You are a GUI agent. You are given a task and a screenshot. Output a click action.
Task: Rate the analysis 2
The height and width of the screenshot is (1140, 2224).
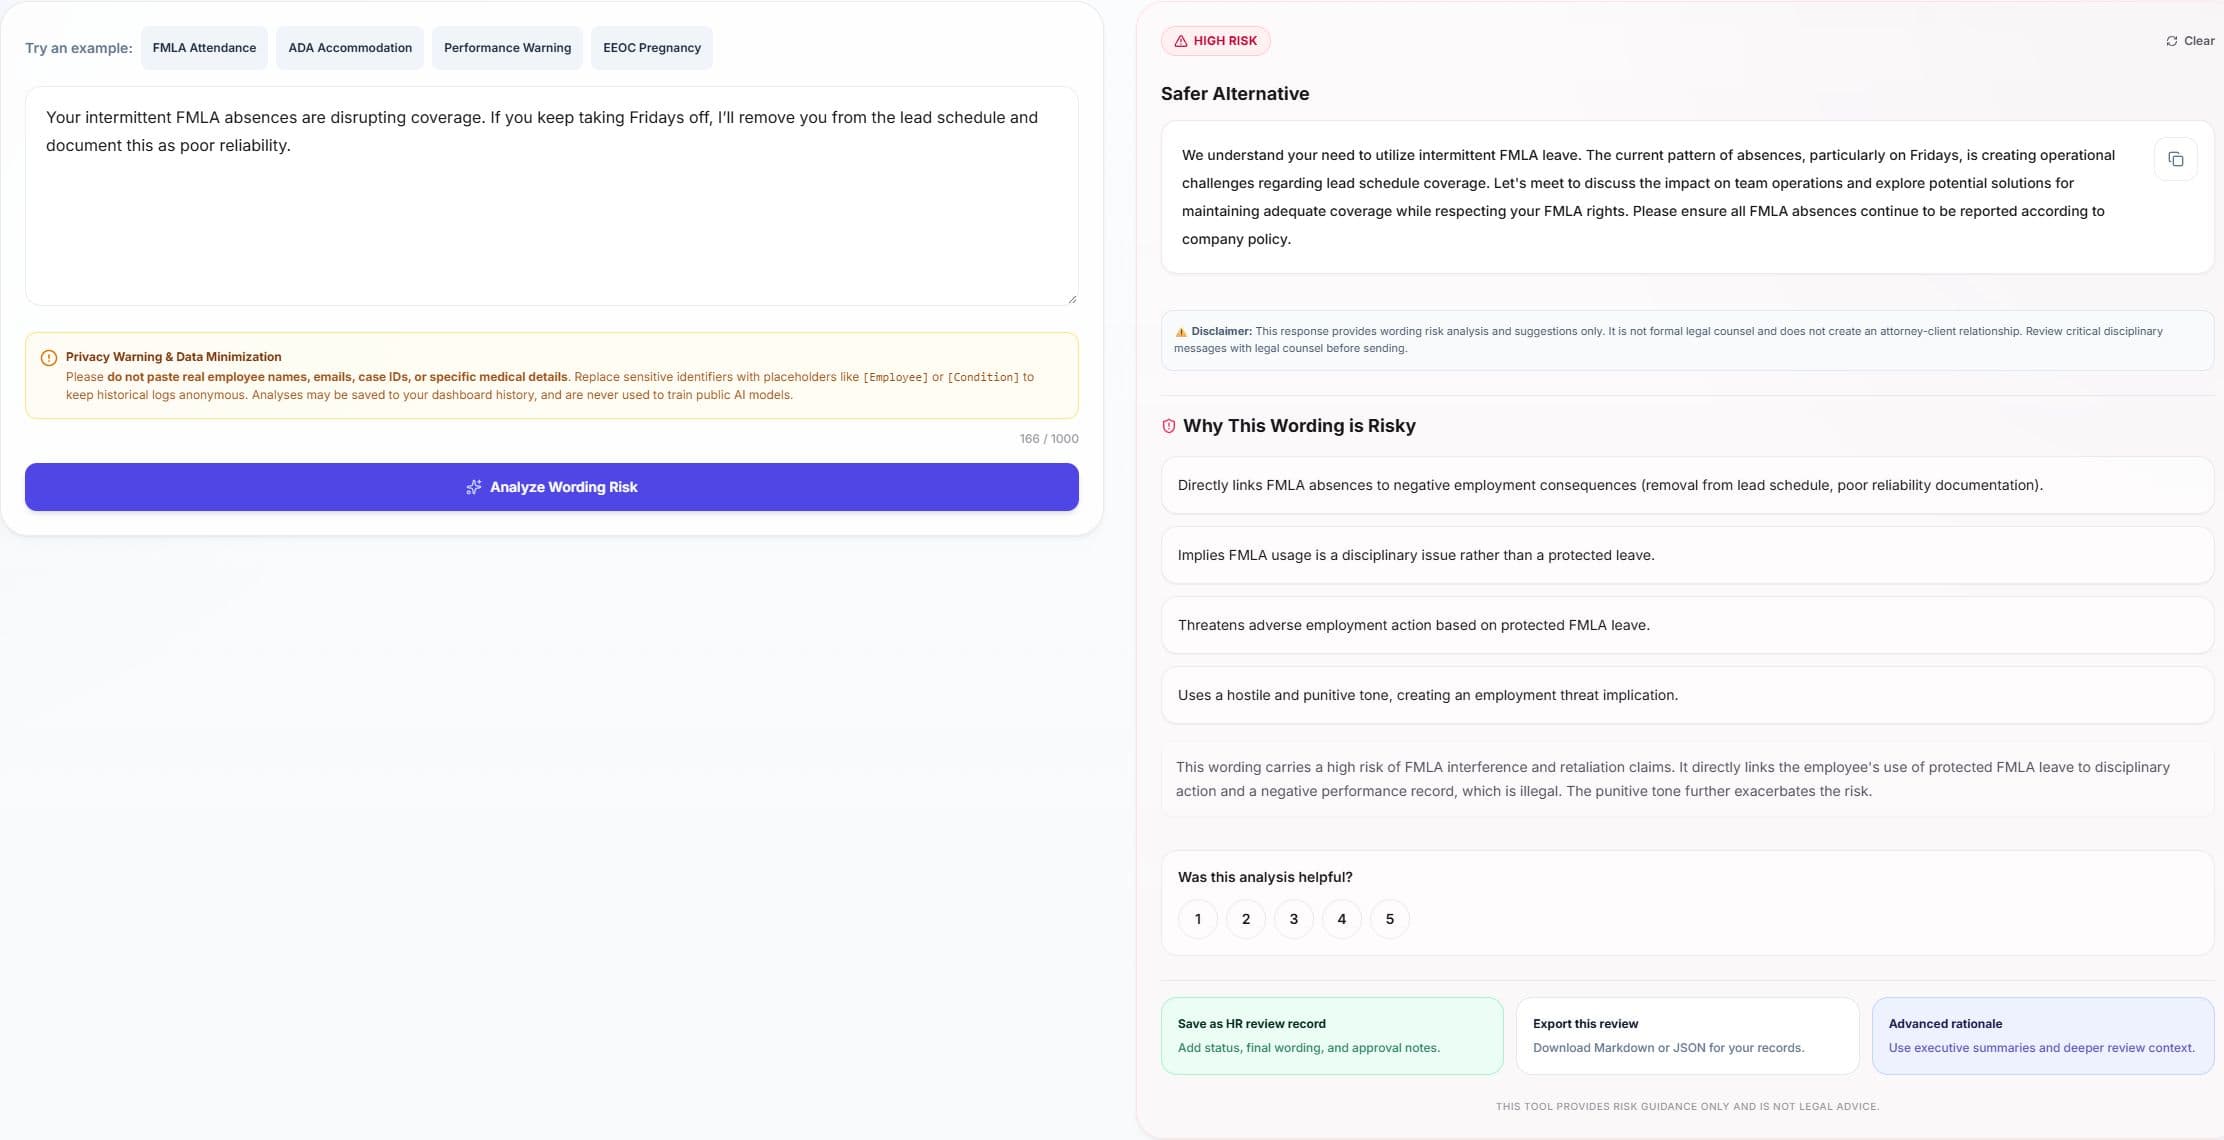coord(1246,919)
